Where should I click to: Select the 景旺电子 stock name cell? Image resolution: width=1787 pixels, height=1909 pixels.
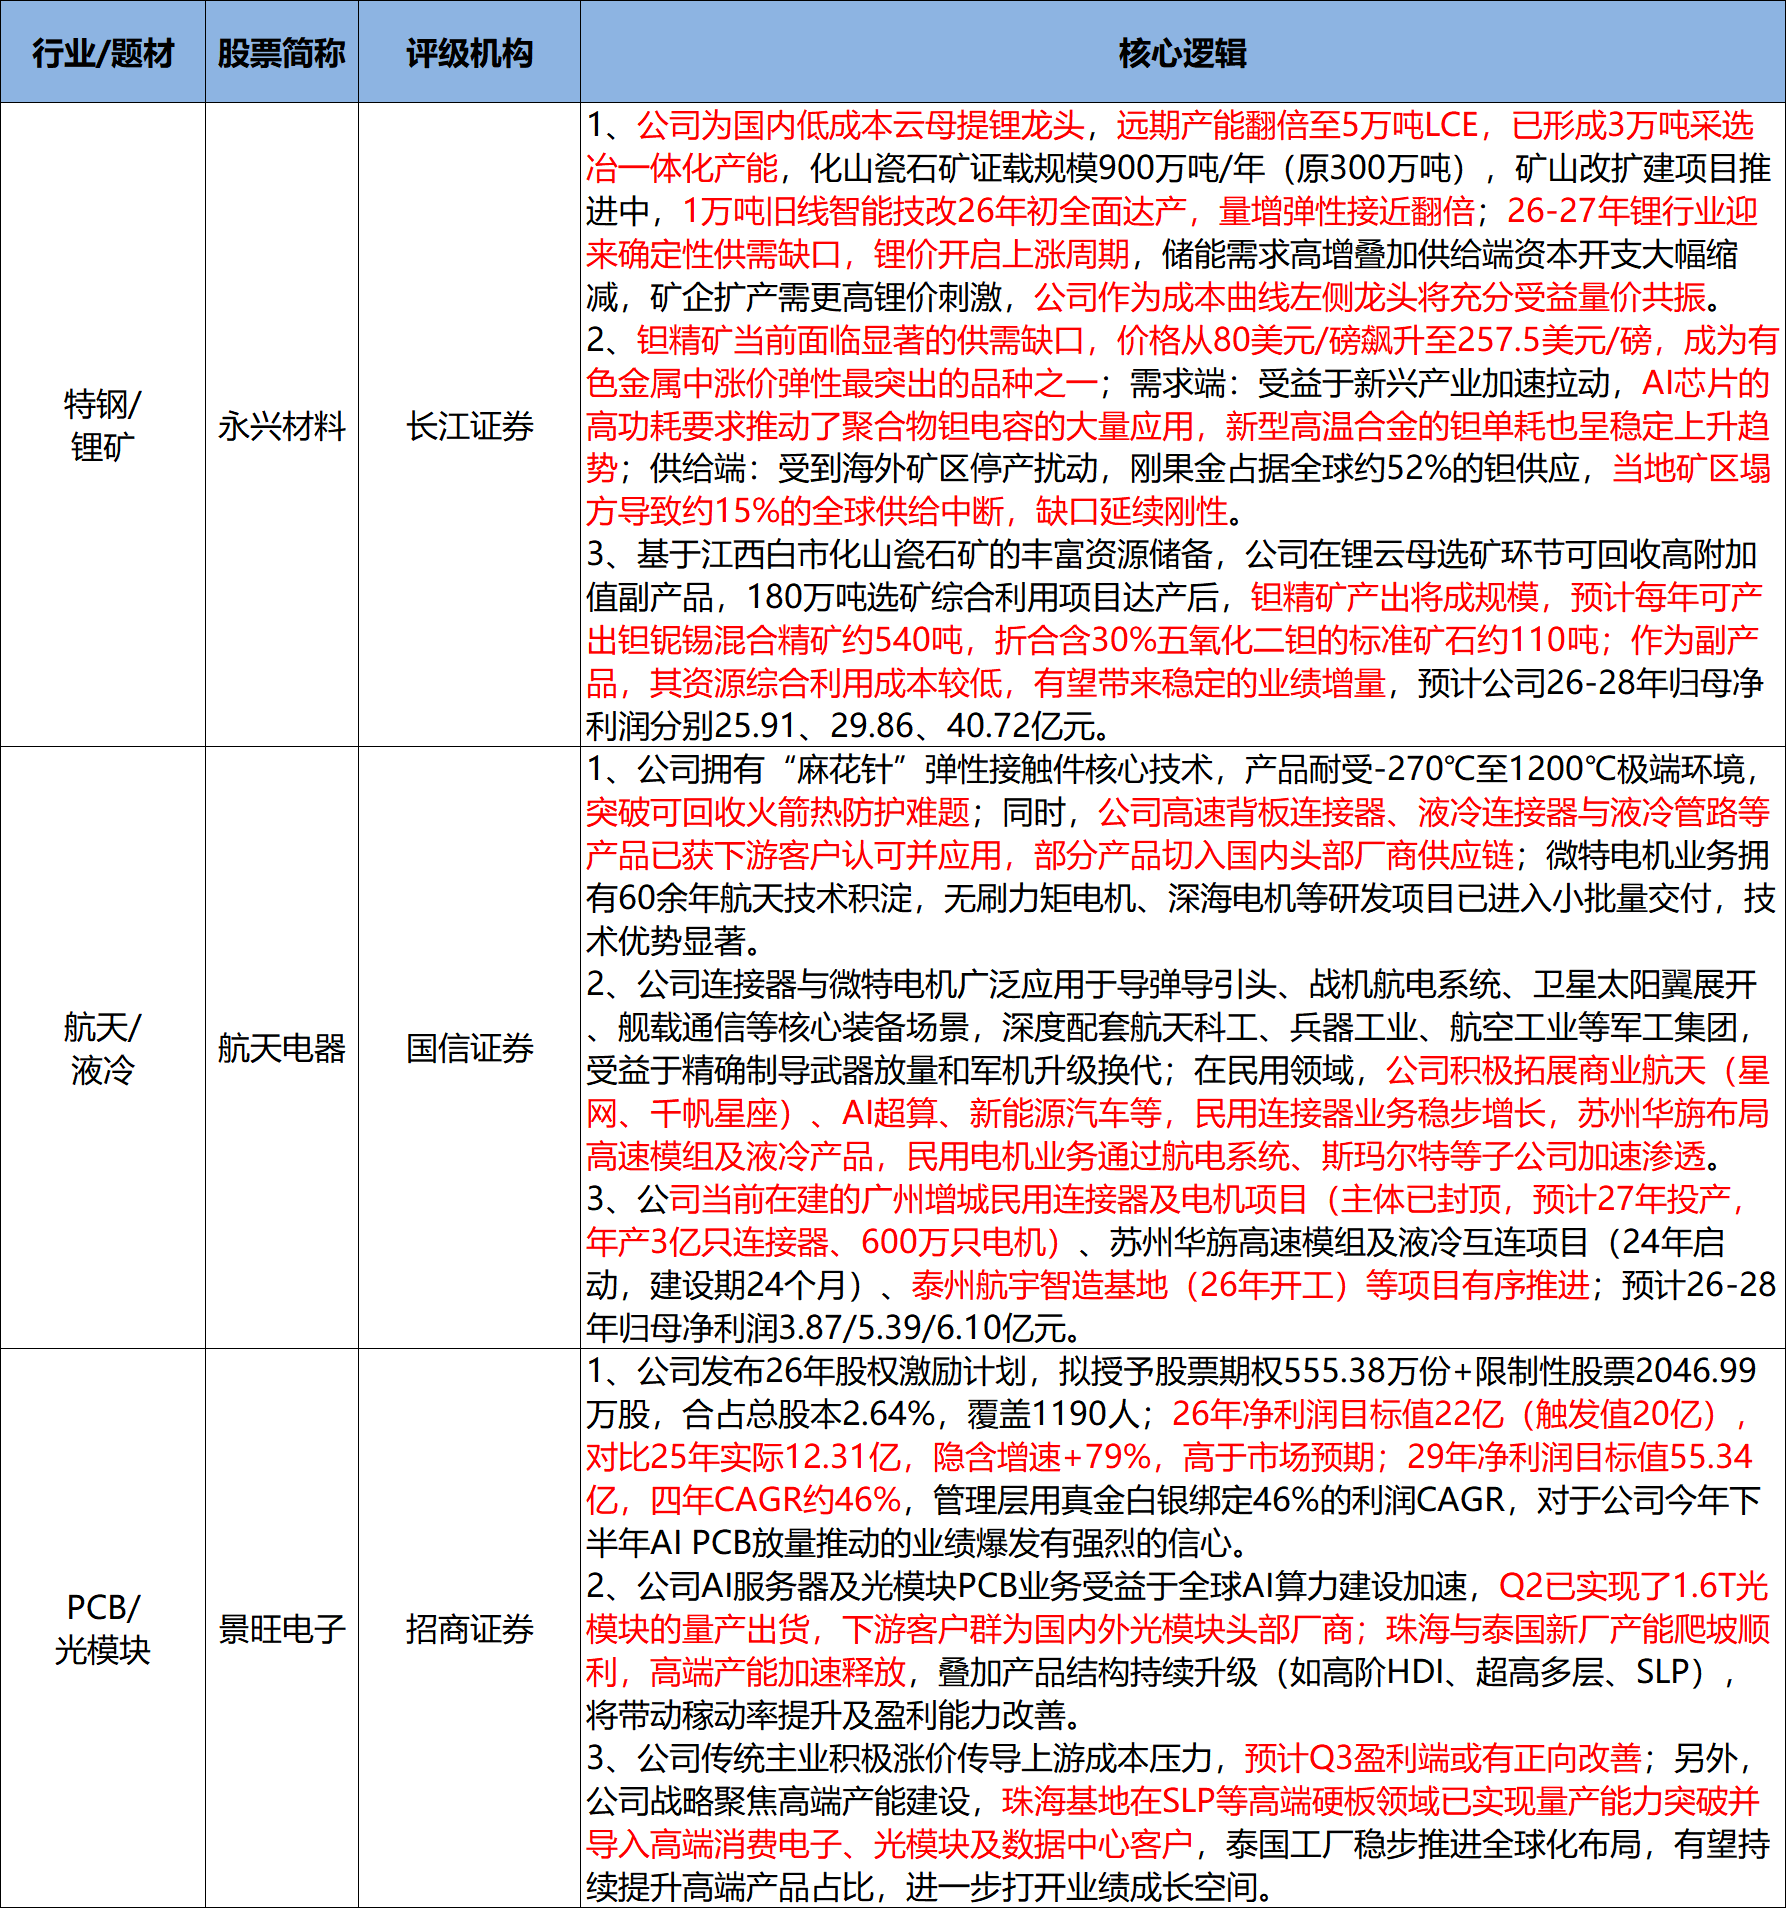282,1628
